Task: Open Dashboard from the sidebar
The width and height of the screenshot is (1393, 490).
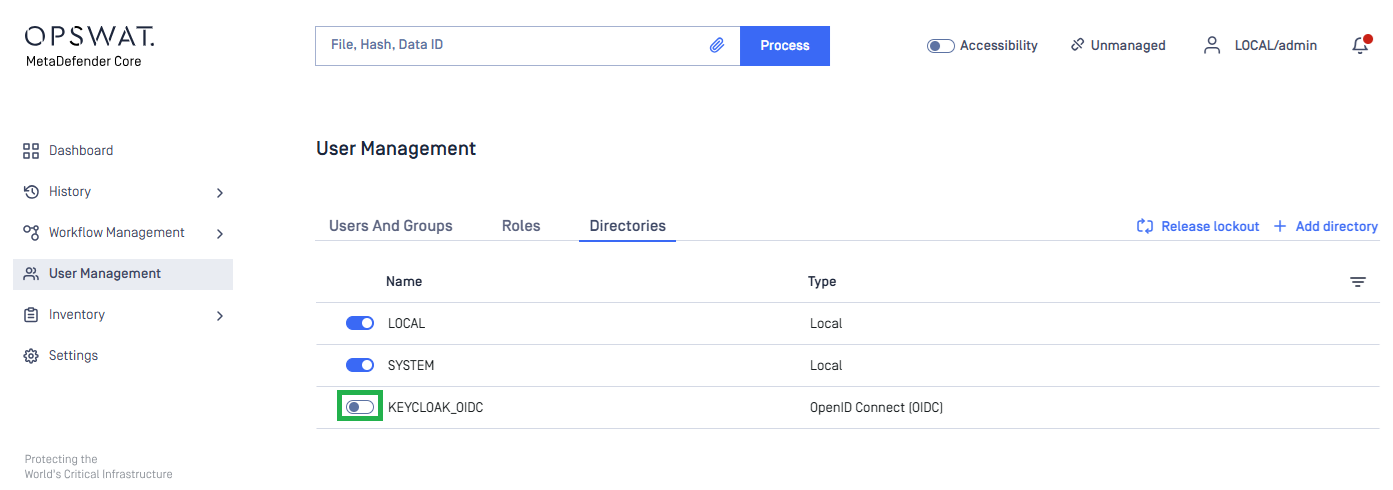Action: coord(81,151)
